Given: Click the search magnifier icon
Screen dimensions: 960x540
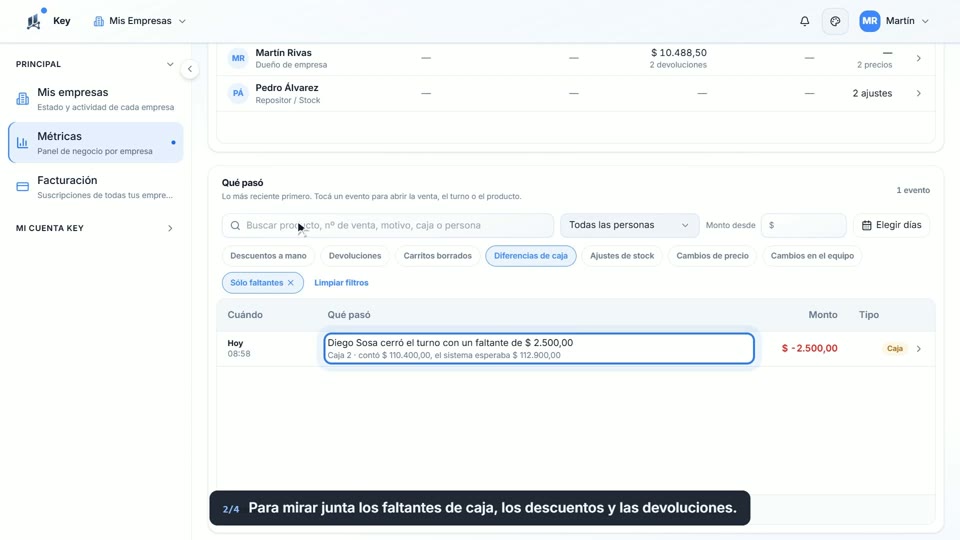Looking at the screenshot, I should tap(235, 225).
